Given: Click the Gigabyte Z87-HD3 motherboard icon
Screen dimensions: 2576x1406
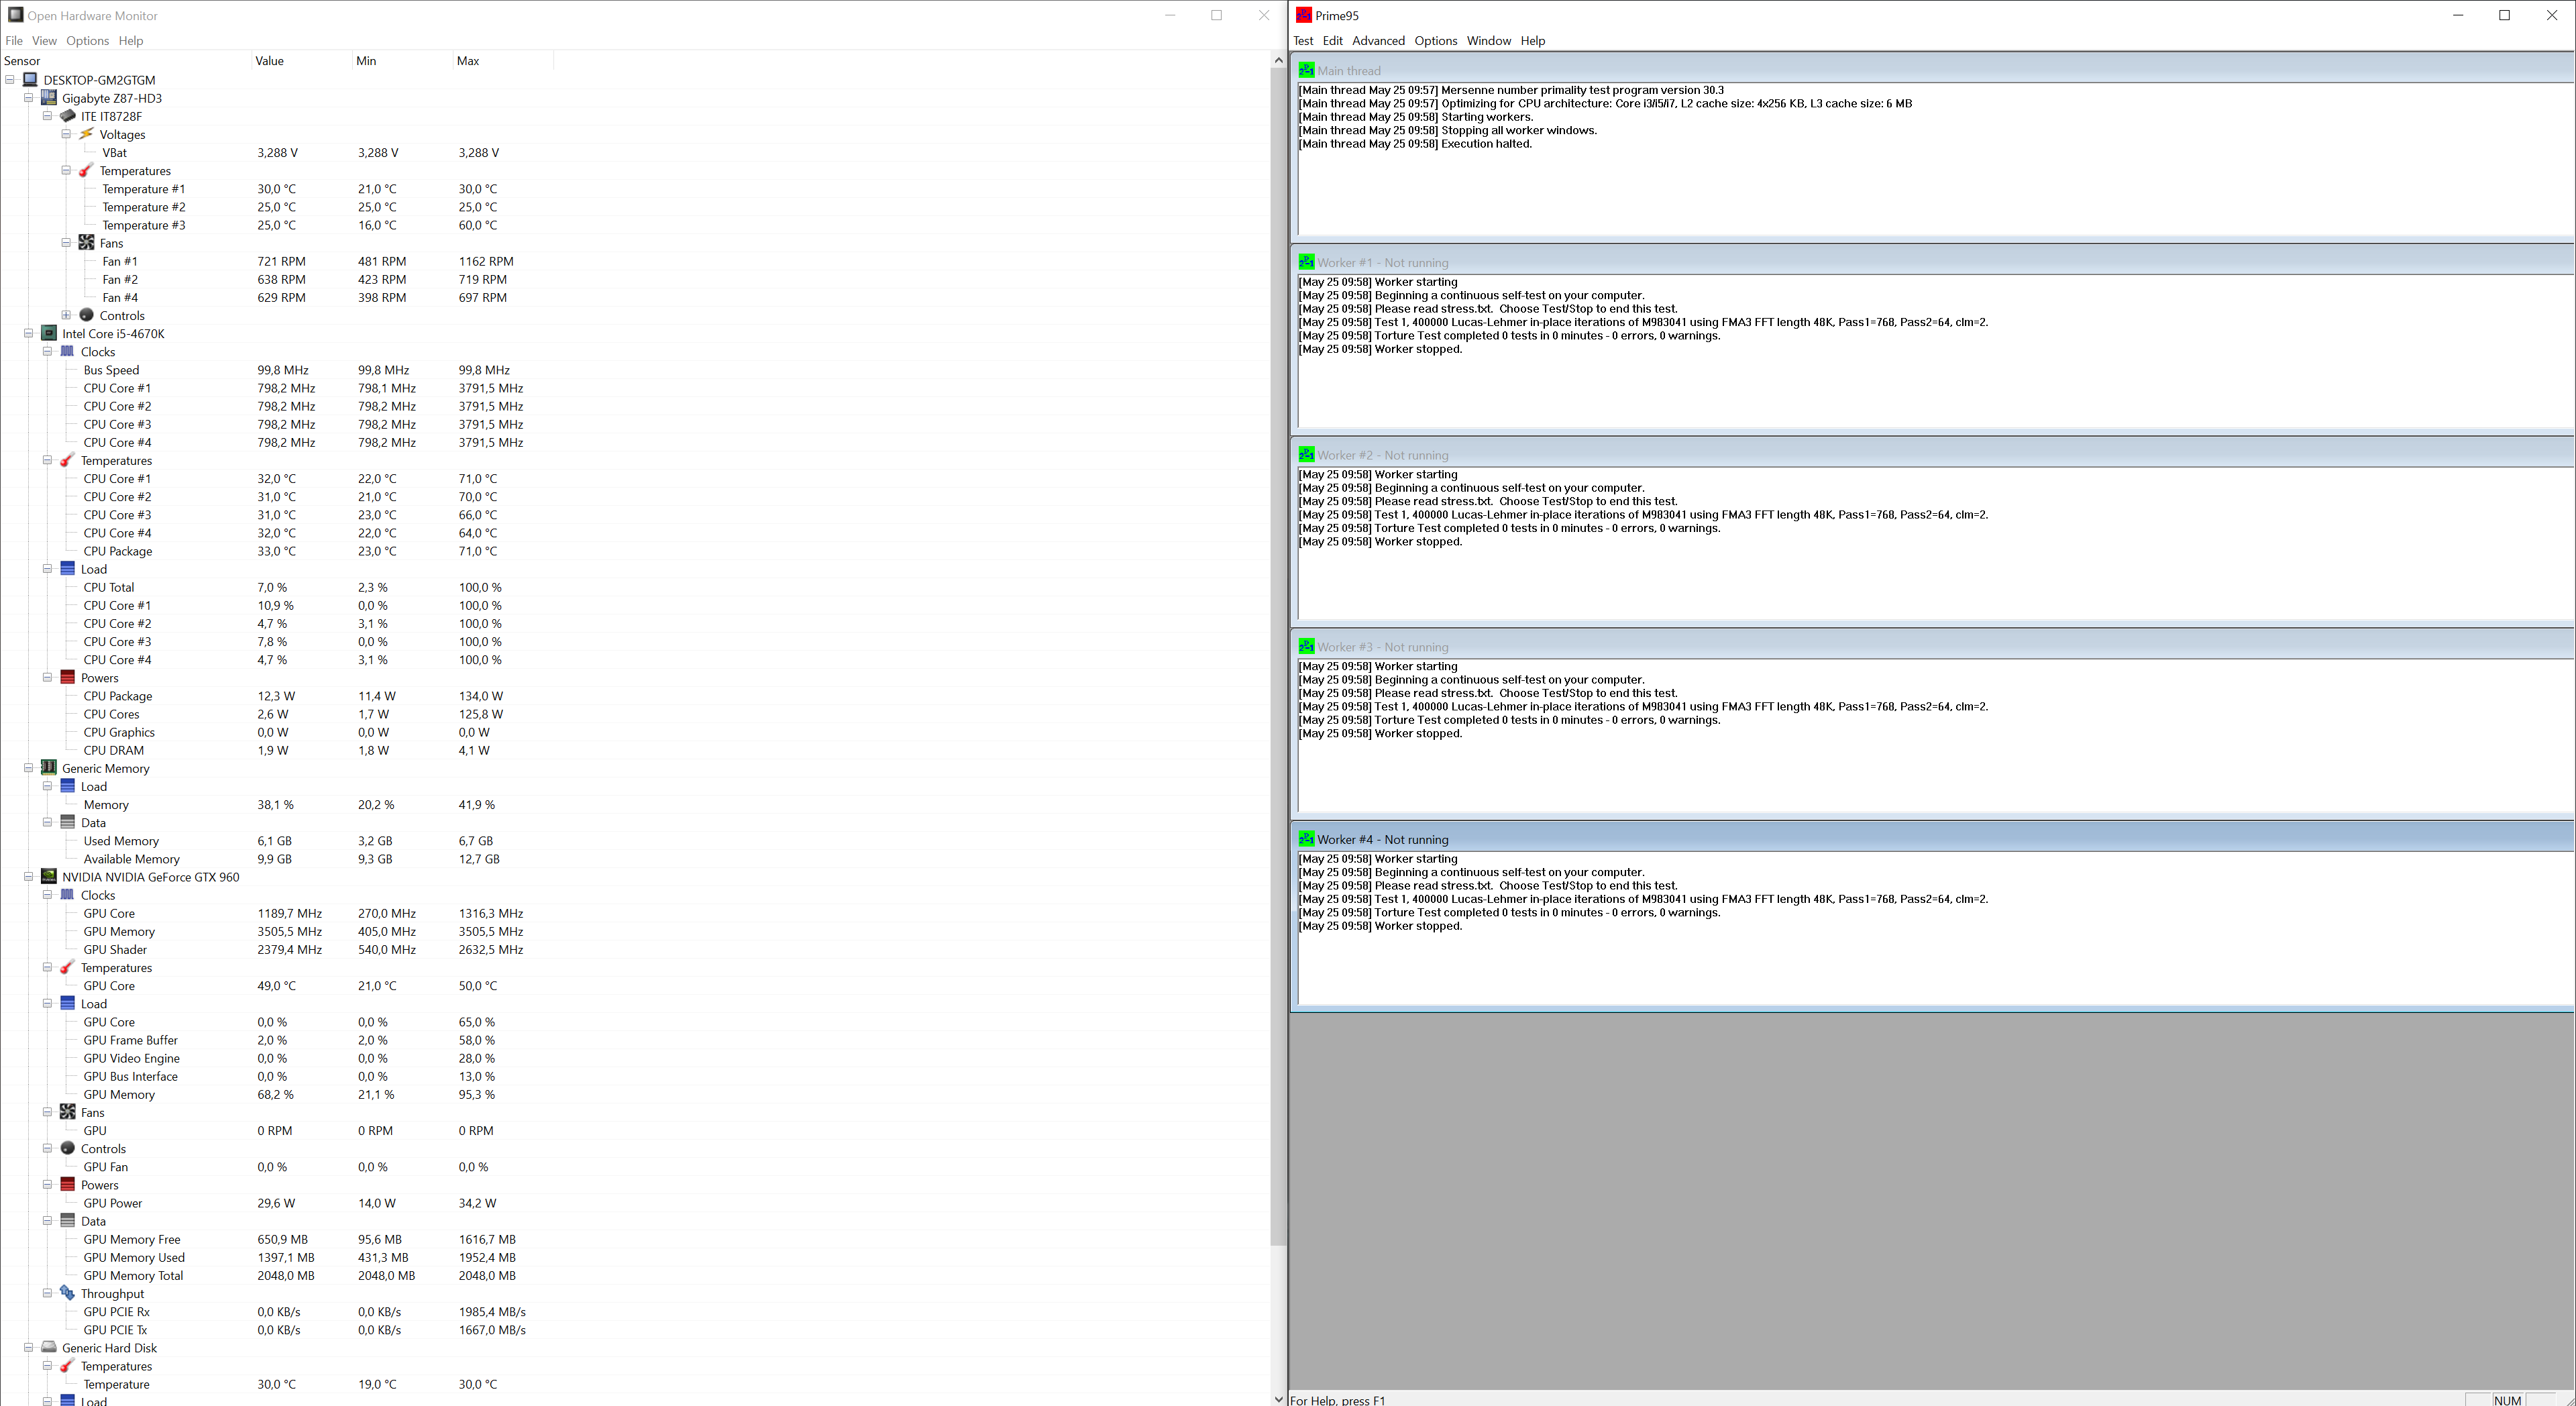Looking at the screenshot, I should 49,98.
